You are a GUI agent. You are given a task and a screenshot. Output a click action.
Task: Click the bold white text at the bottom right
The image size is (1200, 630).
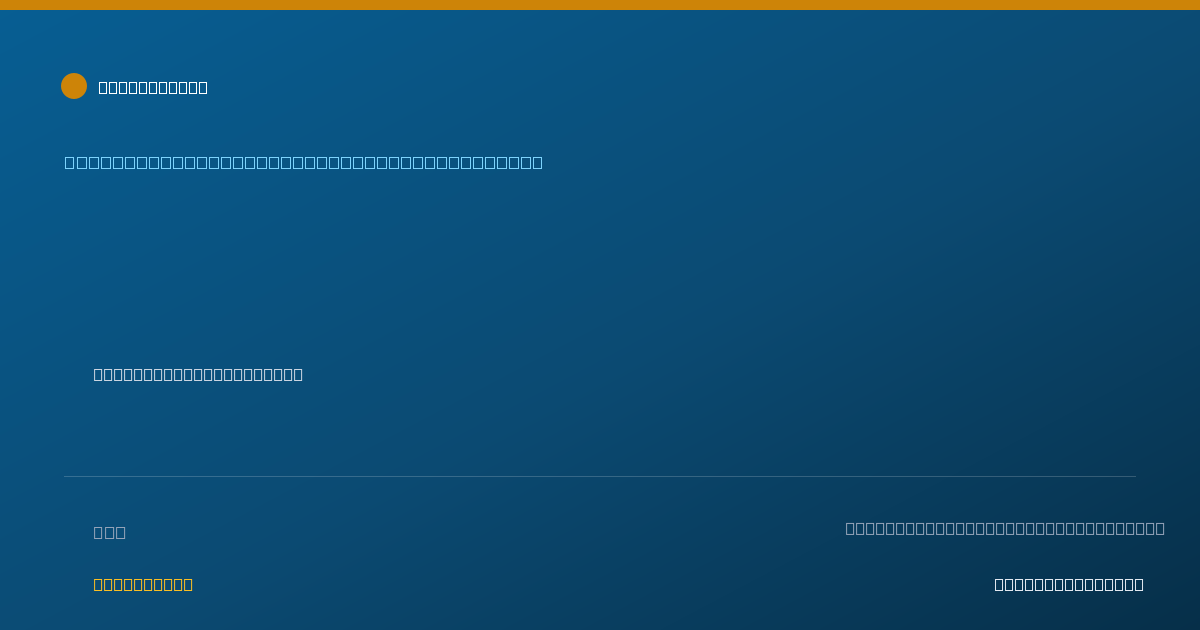tap(1069, 584)
